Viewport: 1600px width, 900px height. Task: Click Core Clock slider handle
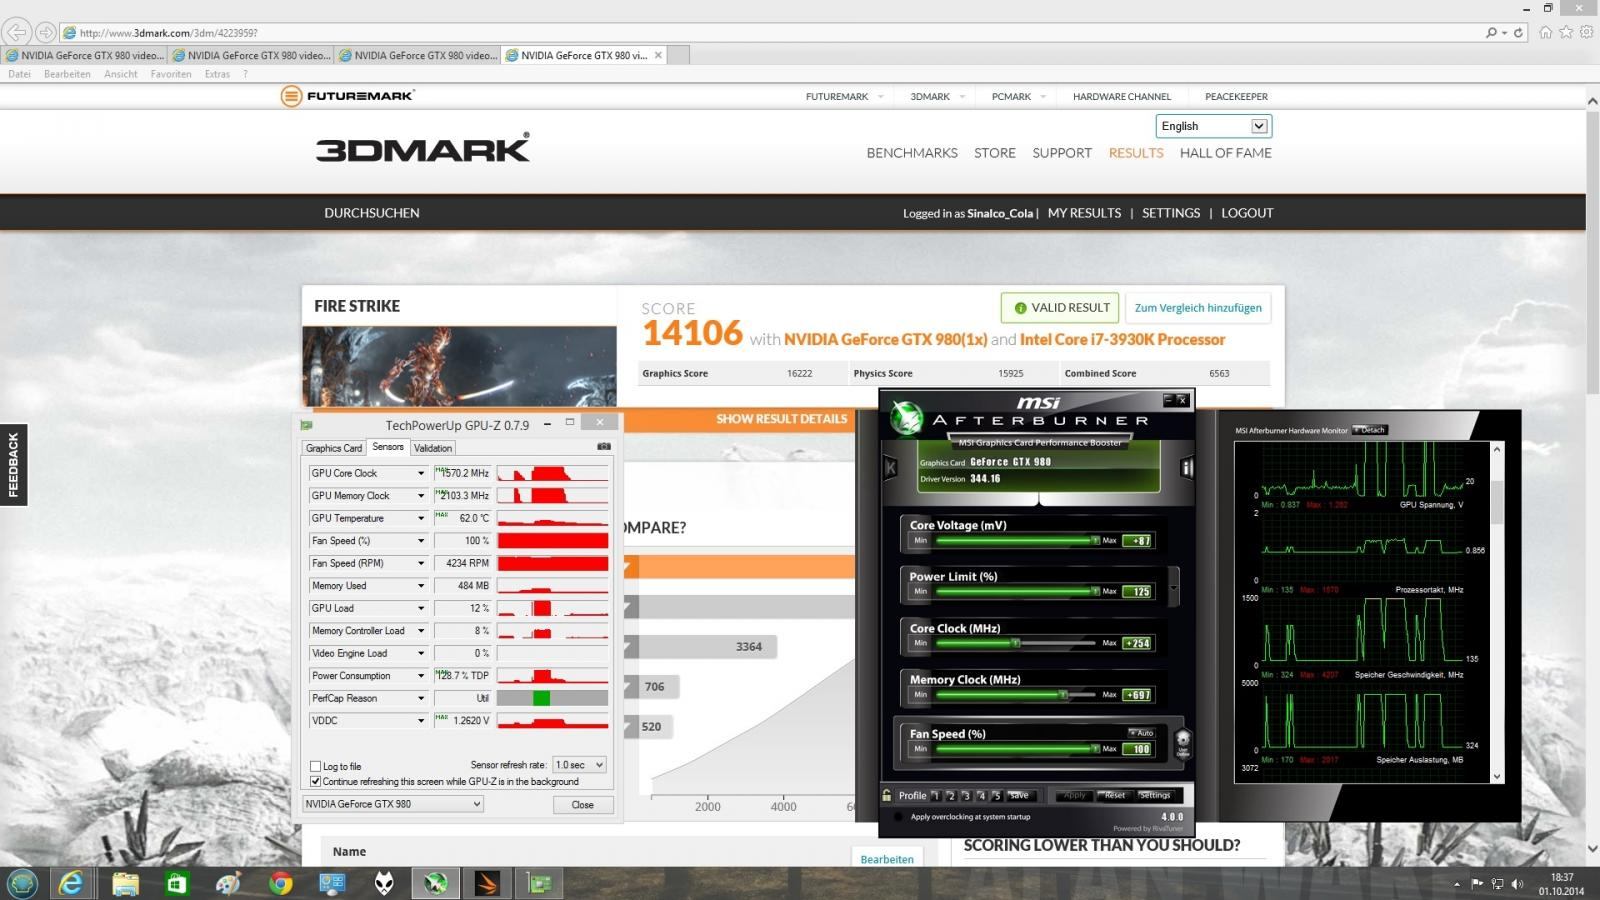click(x=1015, y=643)
